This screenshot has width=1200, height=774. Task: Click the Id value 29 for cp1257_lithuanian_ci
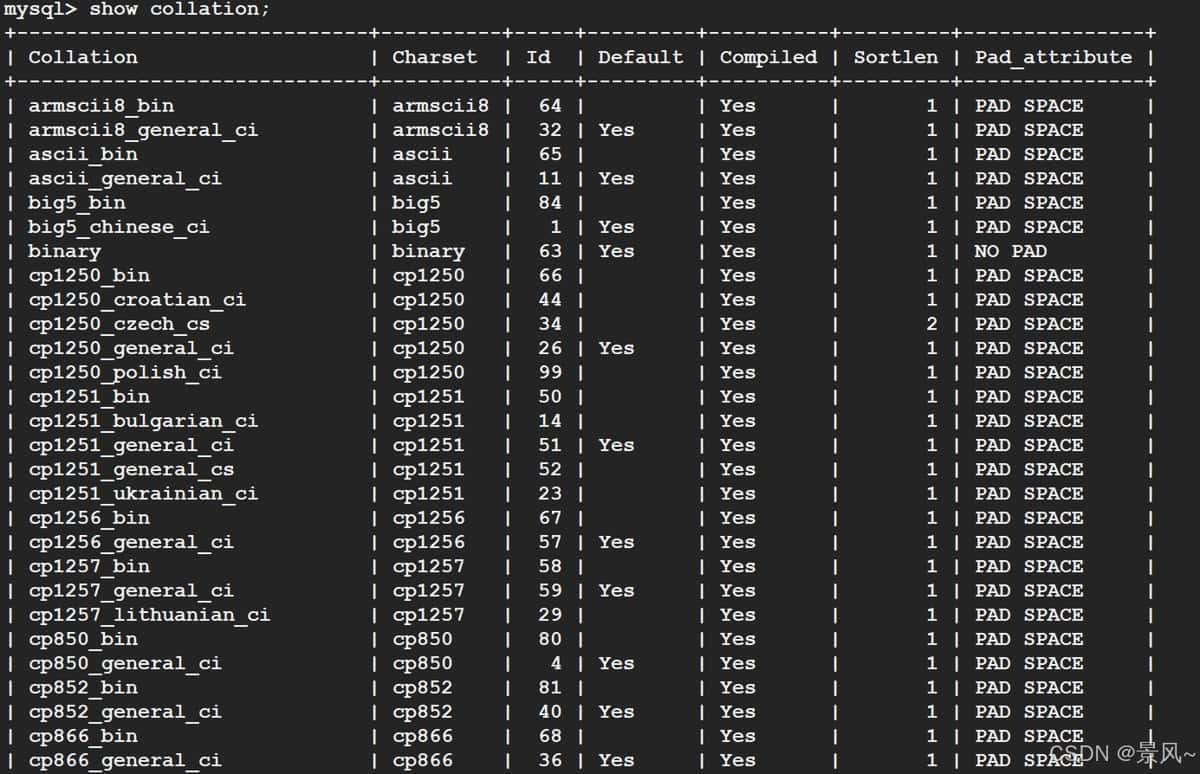(550, 614)
